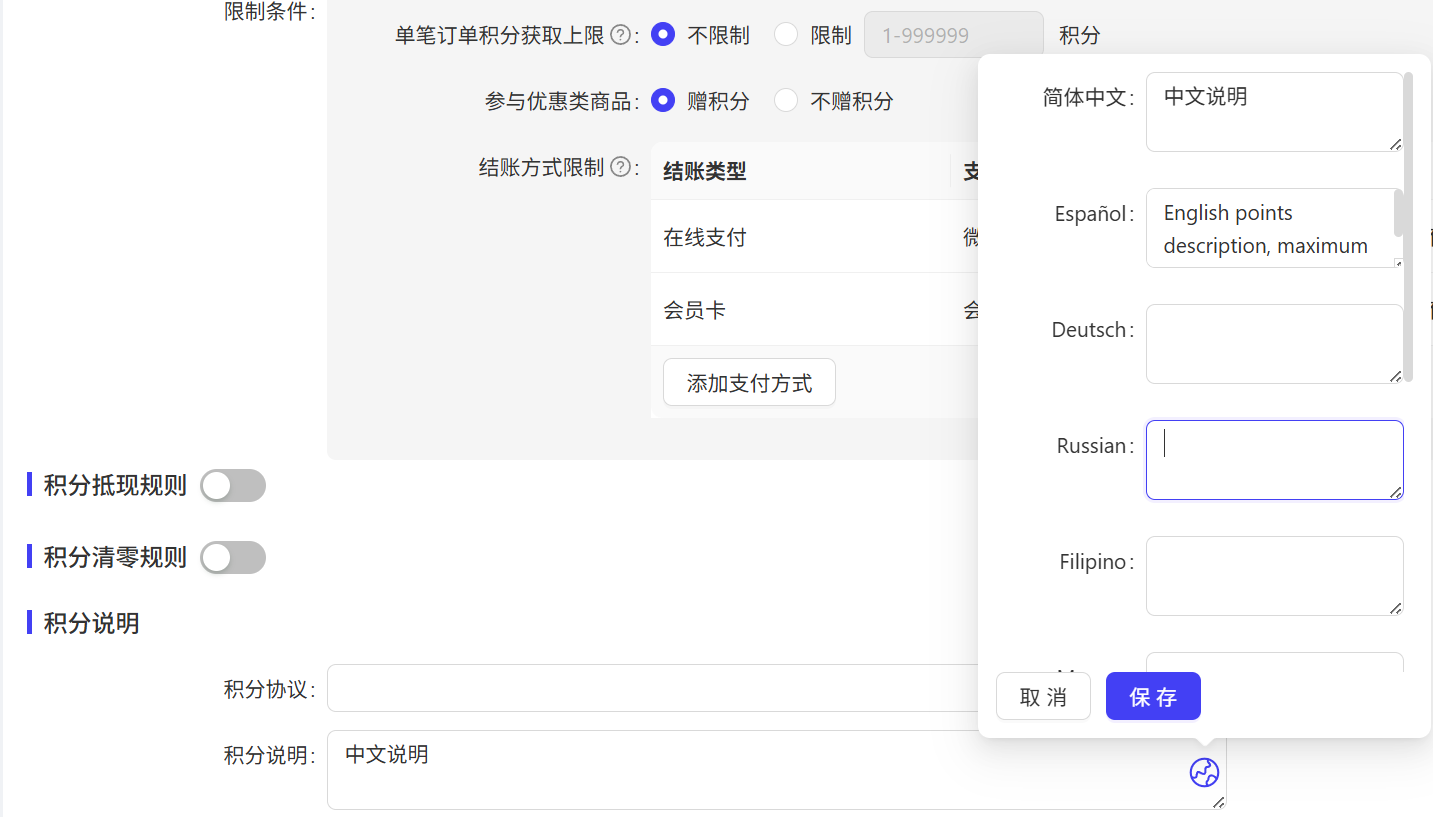Enable the 积分抵现规则 switch
Screen dimensions: 1433x817
(233, 486)
